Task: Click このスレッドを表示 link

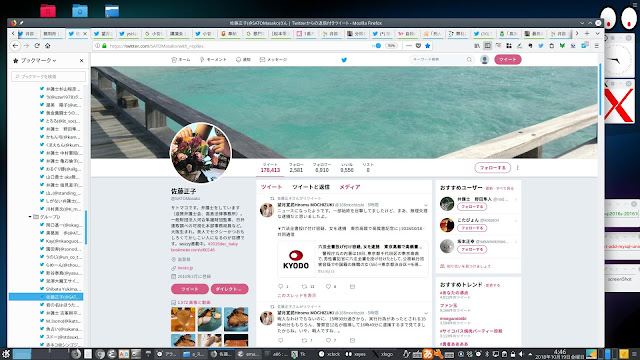Action: pyautogui.click(x=296, y=295)
